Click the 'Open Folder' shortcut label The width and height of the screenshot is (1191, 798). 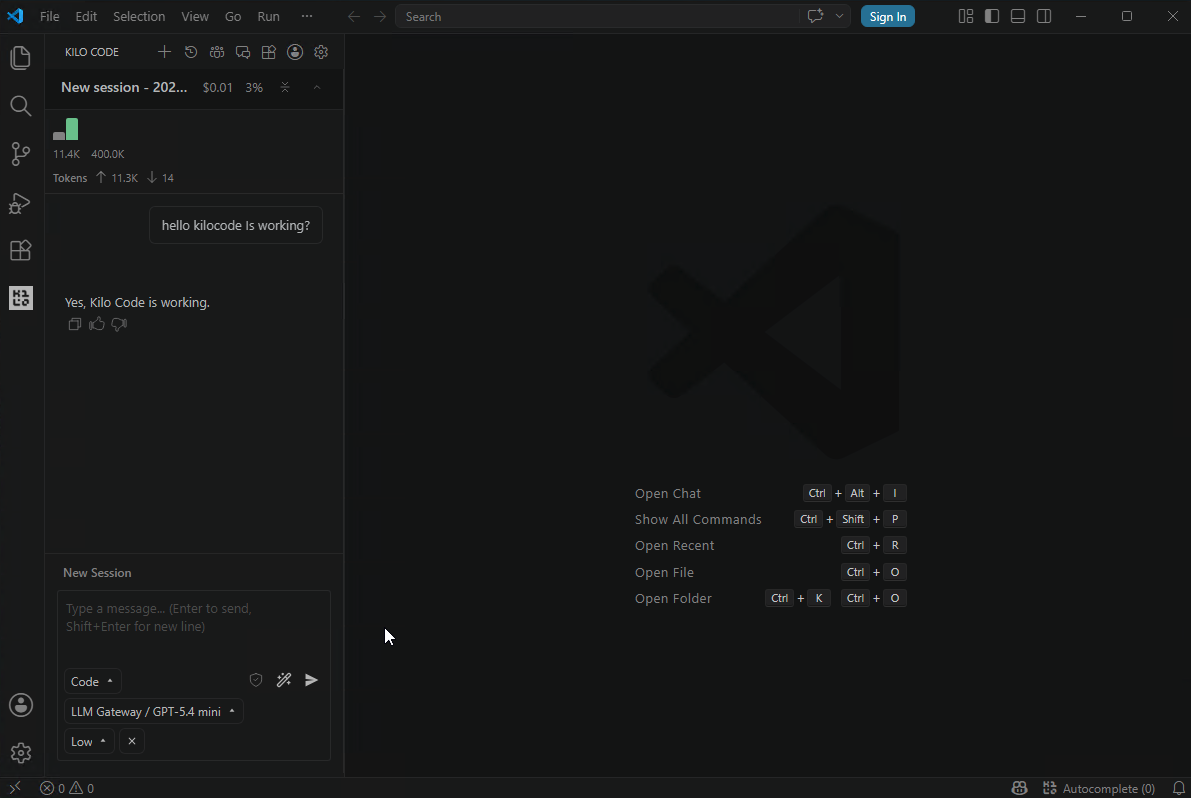coord(673,598)
